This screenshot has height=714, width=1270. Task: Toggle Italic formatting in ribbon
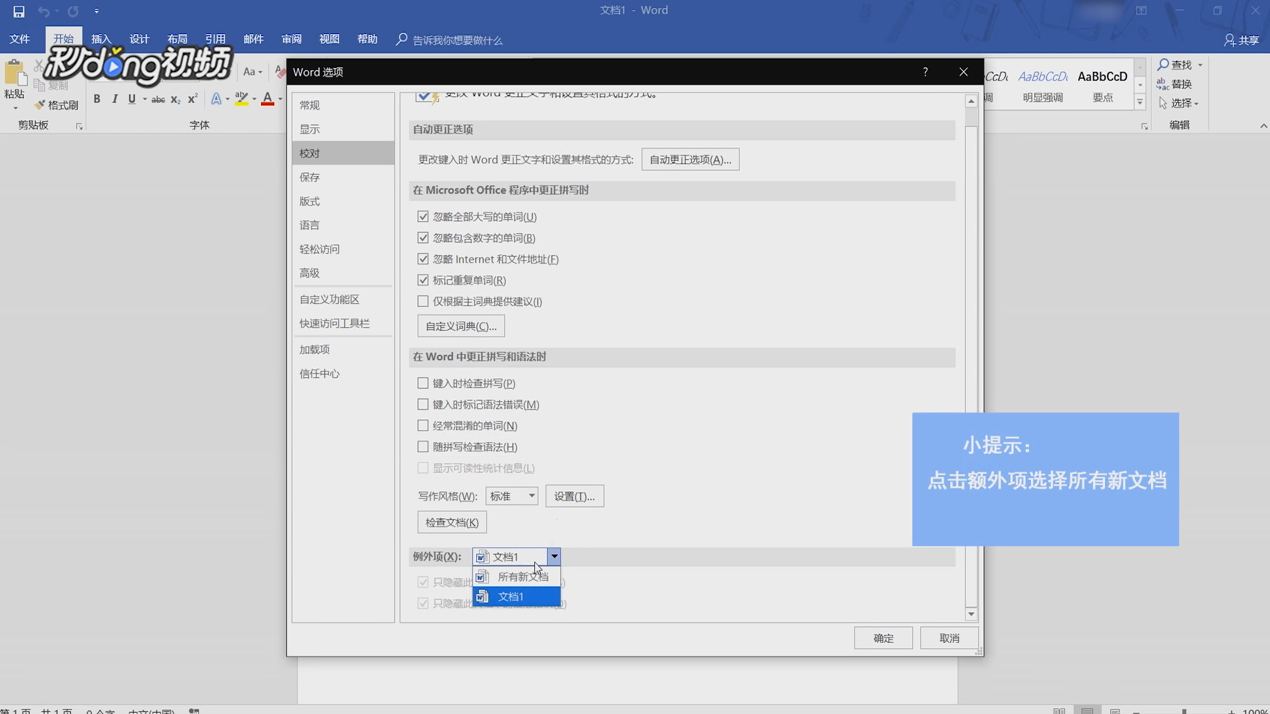[x=115, y=99]
